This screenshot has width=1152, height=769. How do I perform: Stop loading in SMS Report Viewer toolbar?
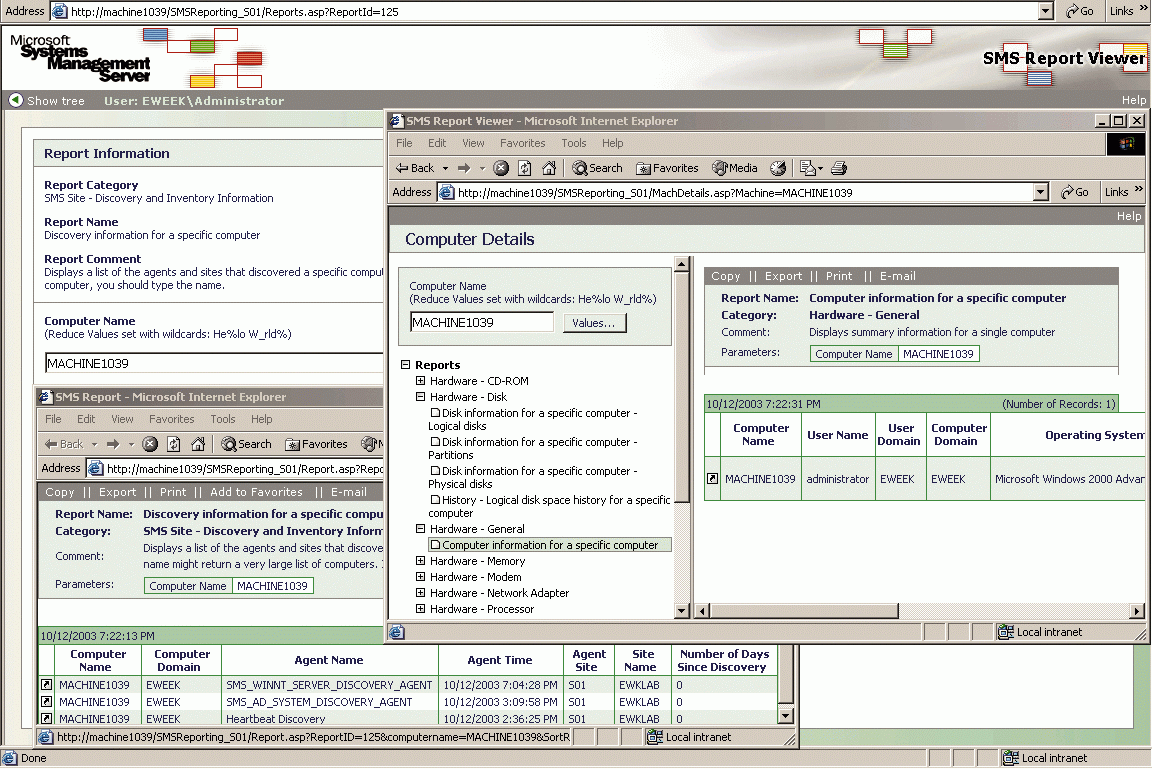coord(501,168)
